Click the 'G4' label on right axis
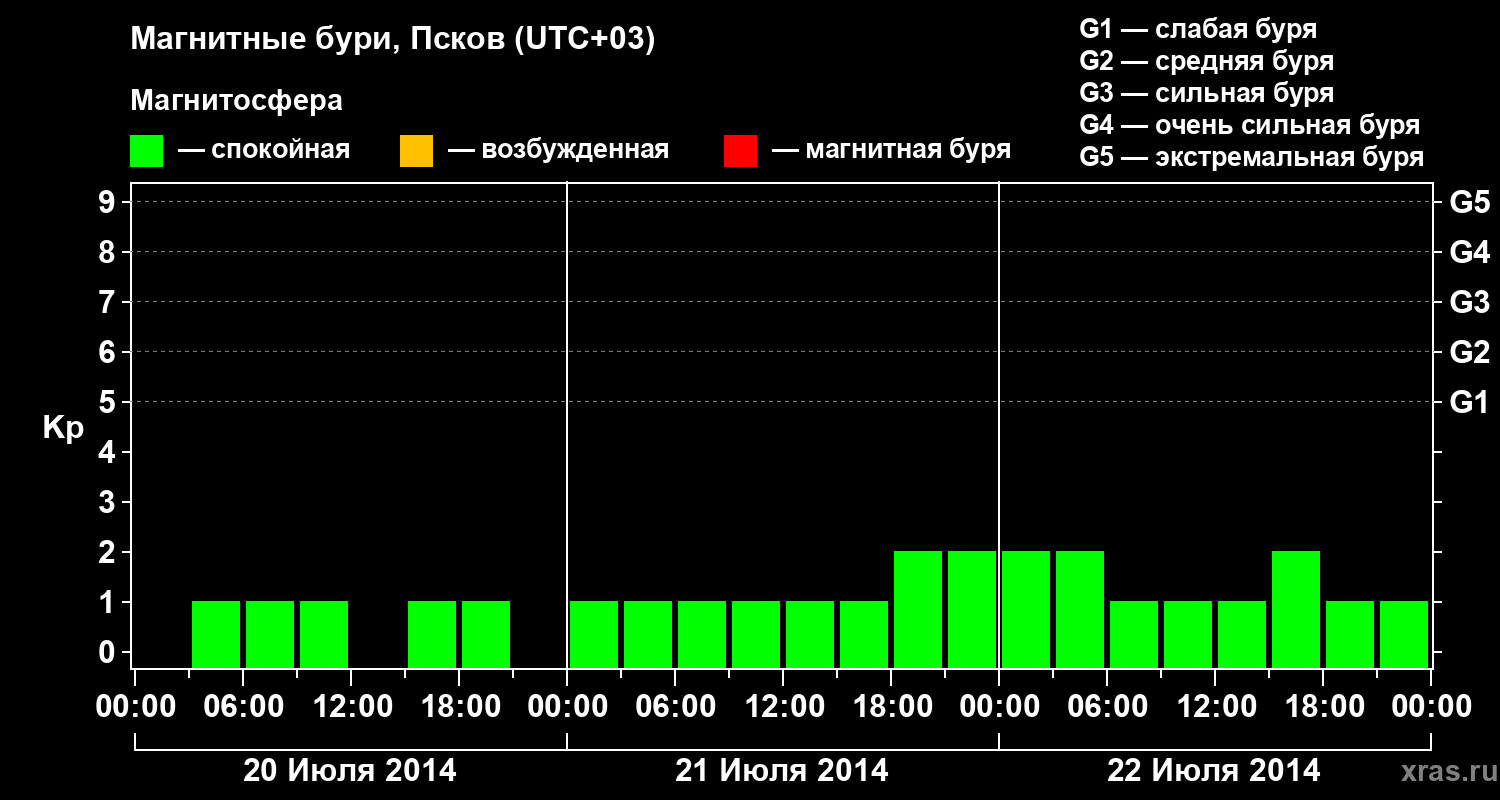The image size is (1500, 800). pos(1470,252)
